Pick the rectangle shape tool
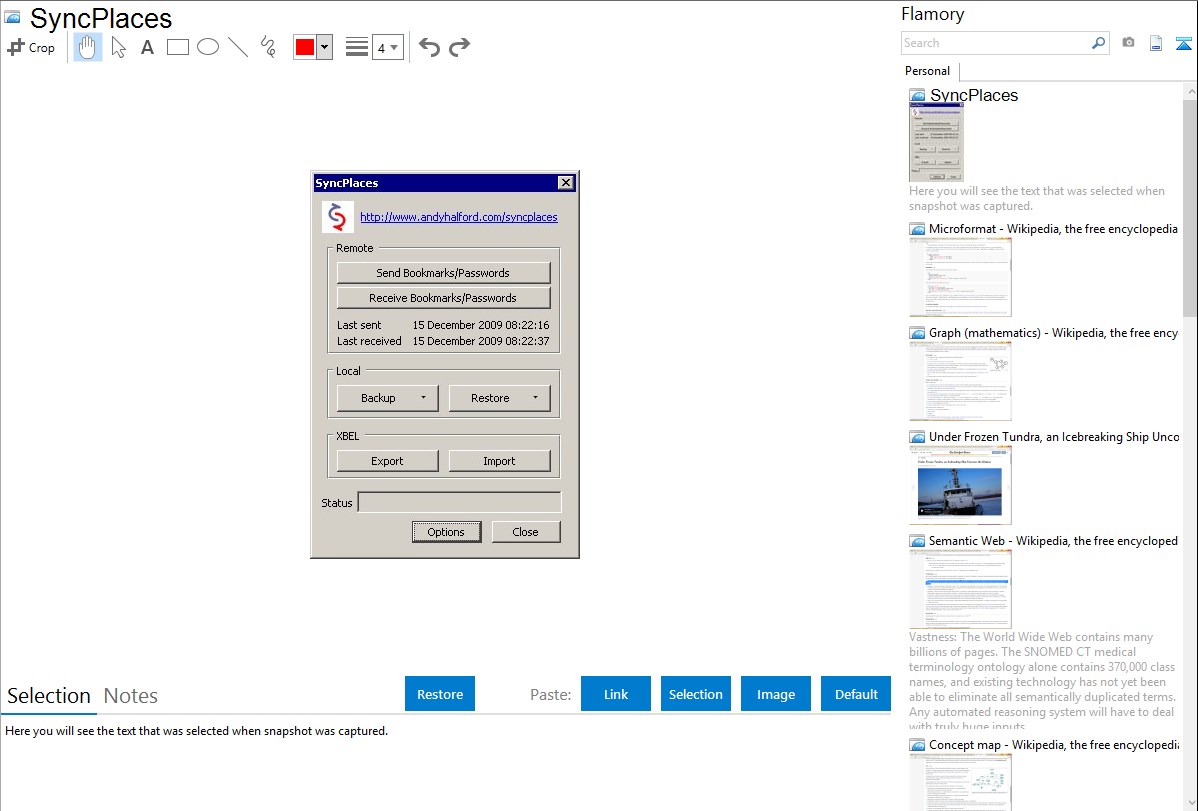Image resolution: width=1198 pixels, height=811 pixels. coord(178,47)
